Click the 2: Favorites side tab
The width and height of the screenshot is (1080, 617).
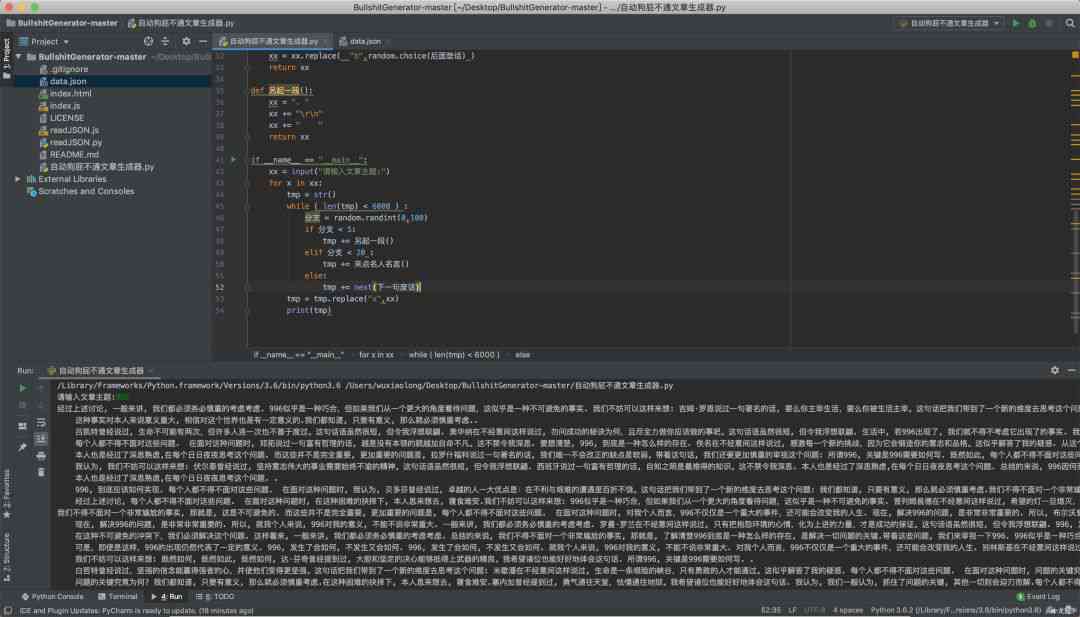[7, 493]
